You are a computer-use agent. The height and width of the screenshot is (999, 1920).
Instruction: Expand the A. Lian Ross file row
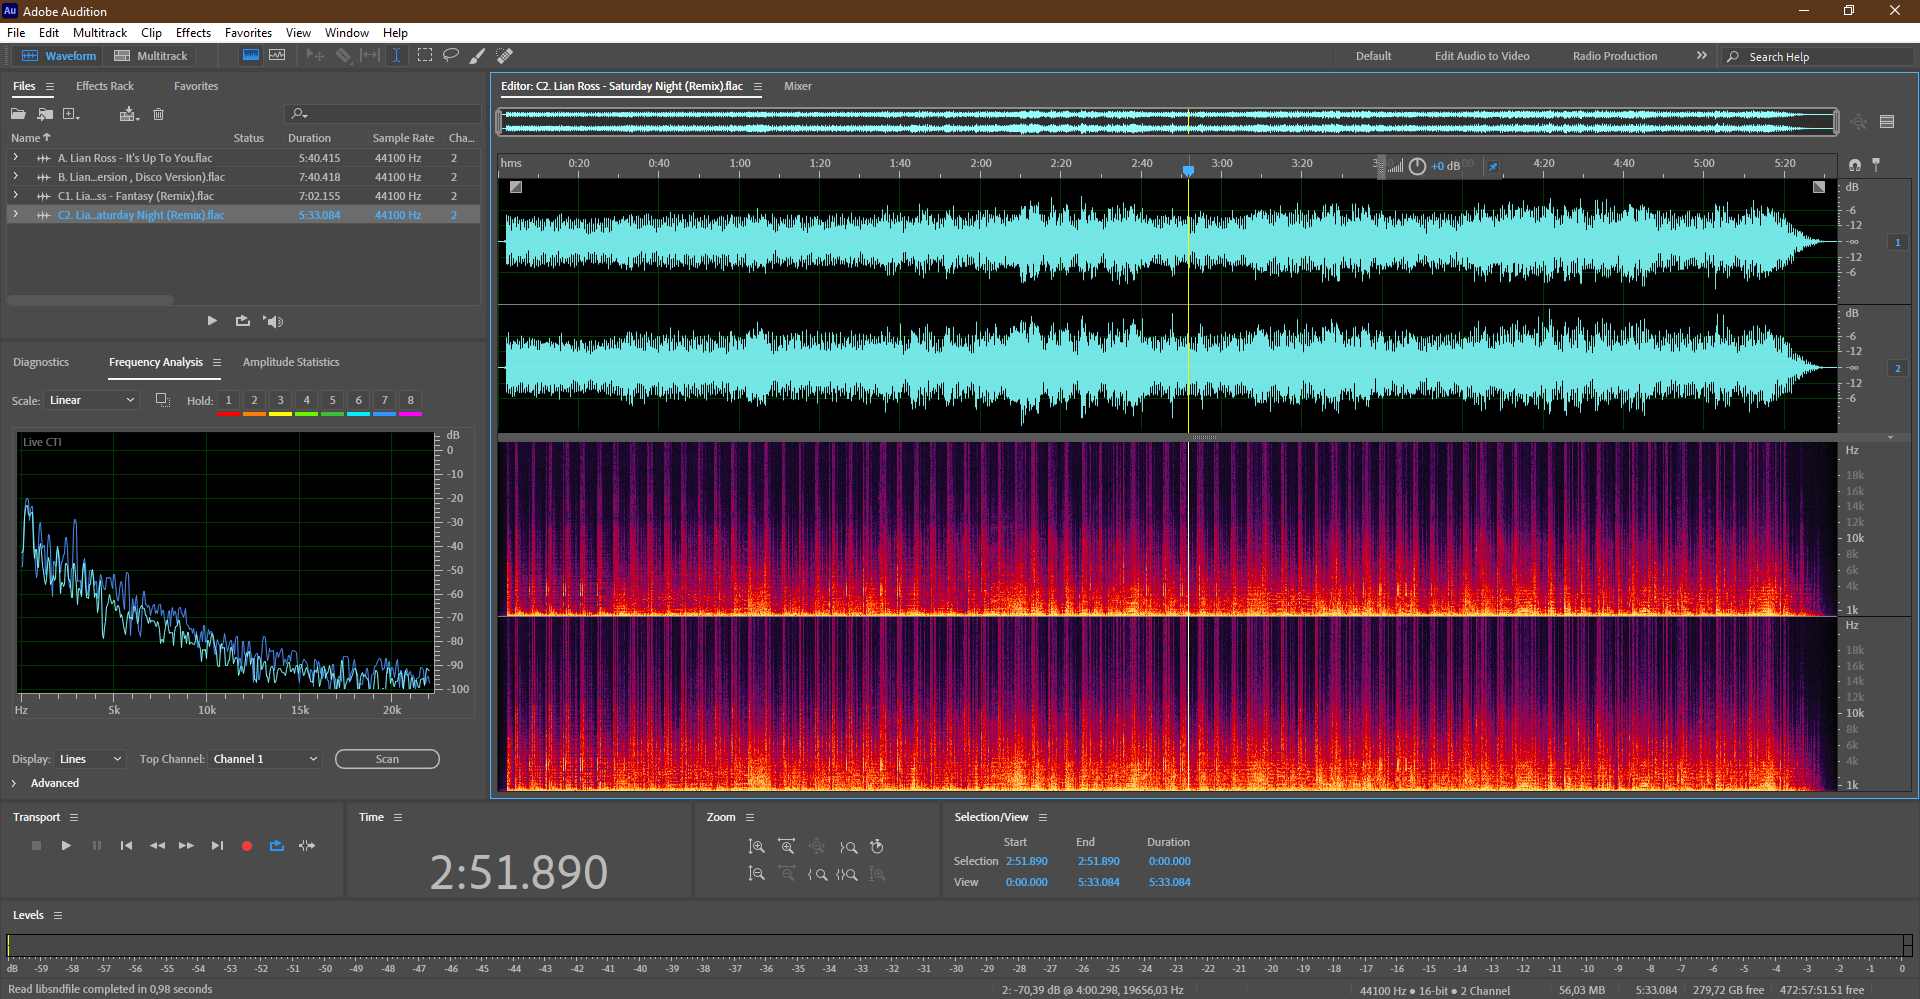pos(15,158)
